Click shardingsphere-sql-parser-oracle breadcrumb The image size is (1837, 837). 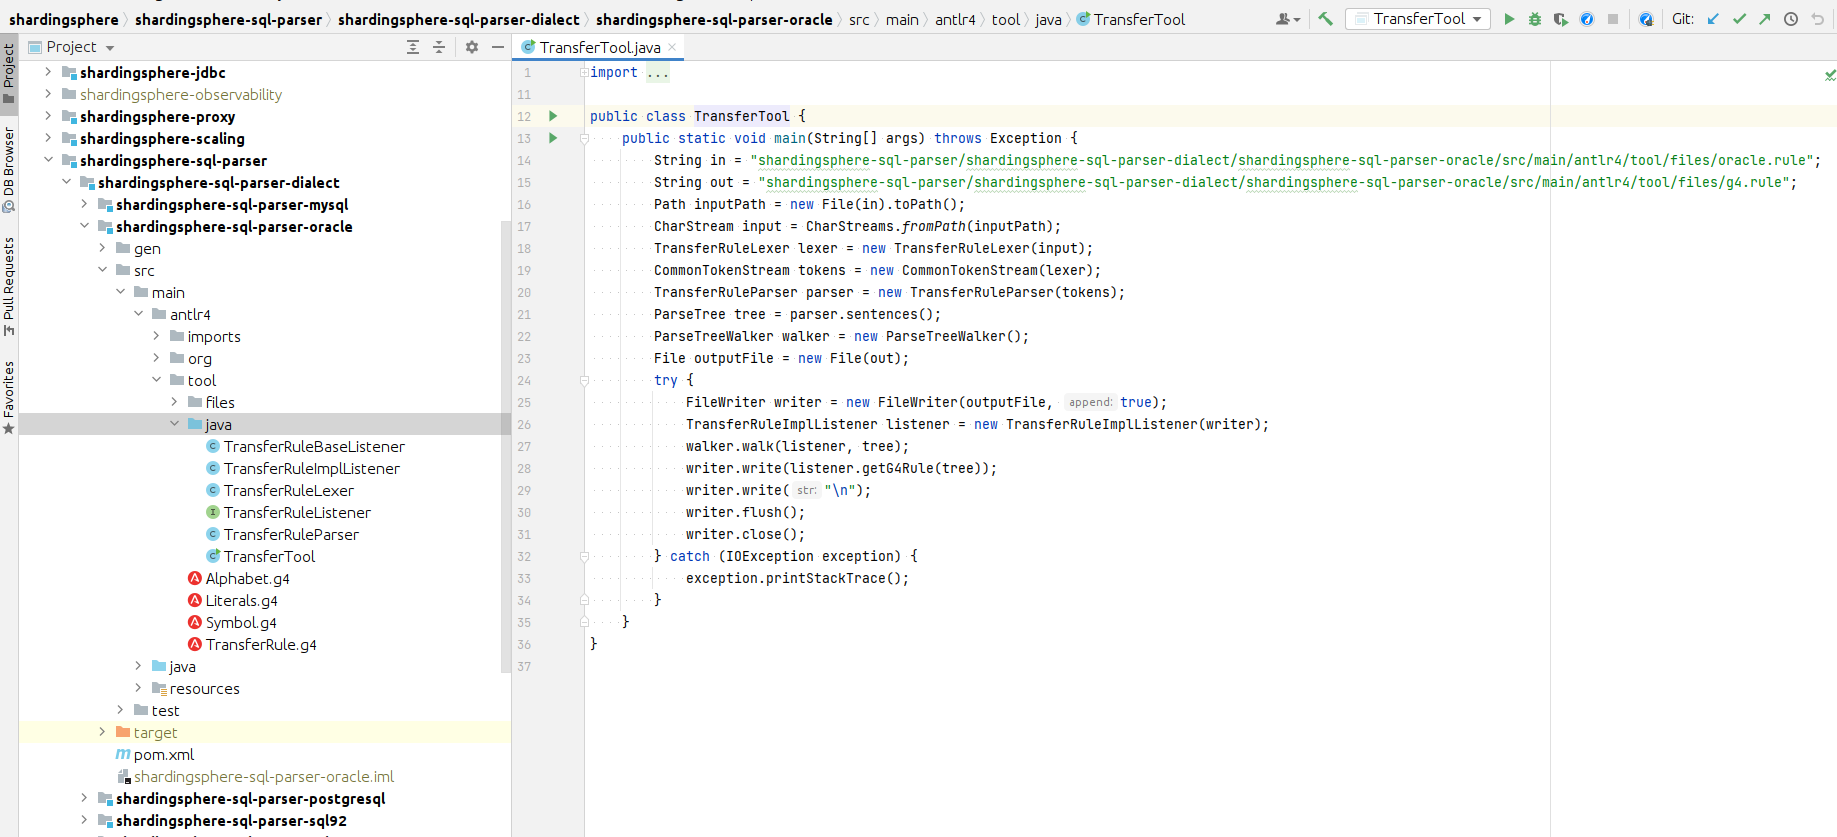point(714,20)
